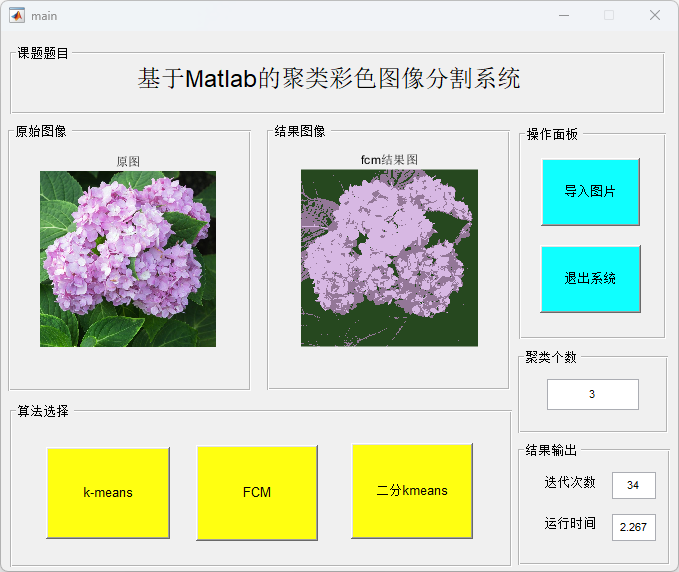Click the title 基于Matlab的聚类彩色图像分割系统
Viewport: 679px width, 572px height.
(329, 79)
